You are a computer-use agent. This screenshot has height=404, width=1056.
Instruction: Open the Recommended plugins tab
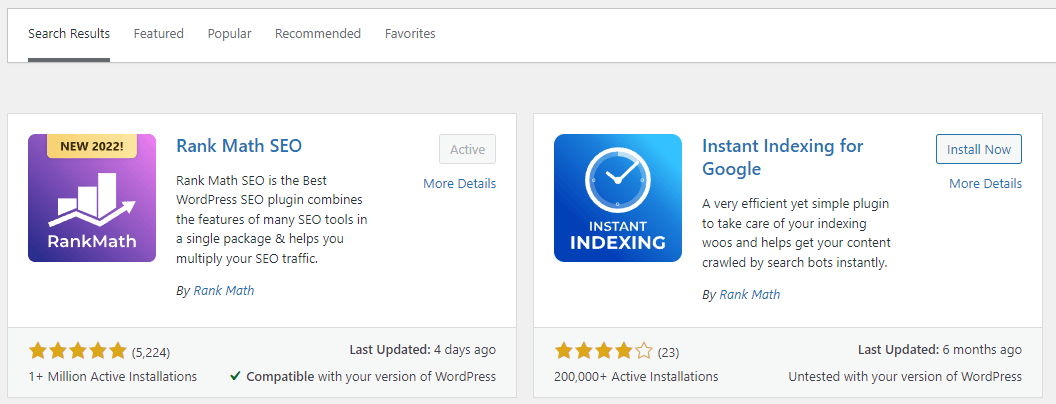(318, 34)
